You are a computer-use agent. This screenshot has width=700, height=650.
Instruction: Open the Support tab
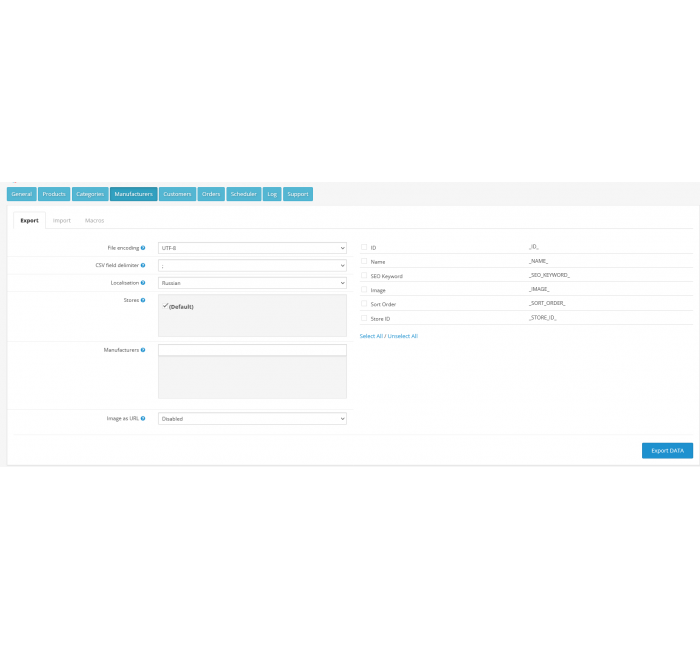coord(298,194)
